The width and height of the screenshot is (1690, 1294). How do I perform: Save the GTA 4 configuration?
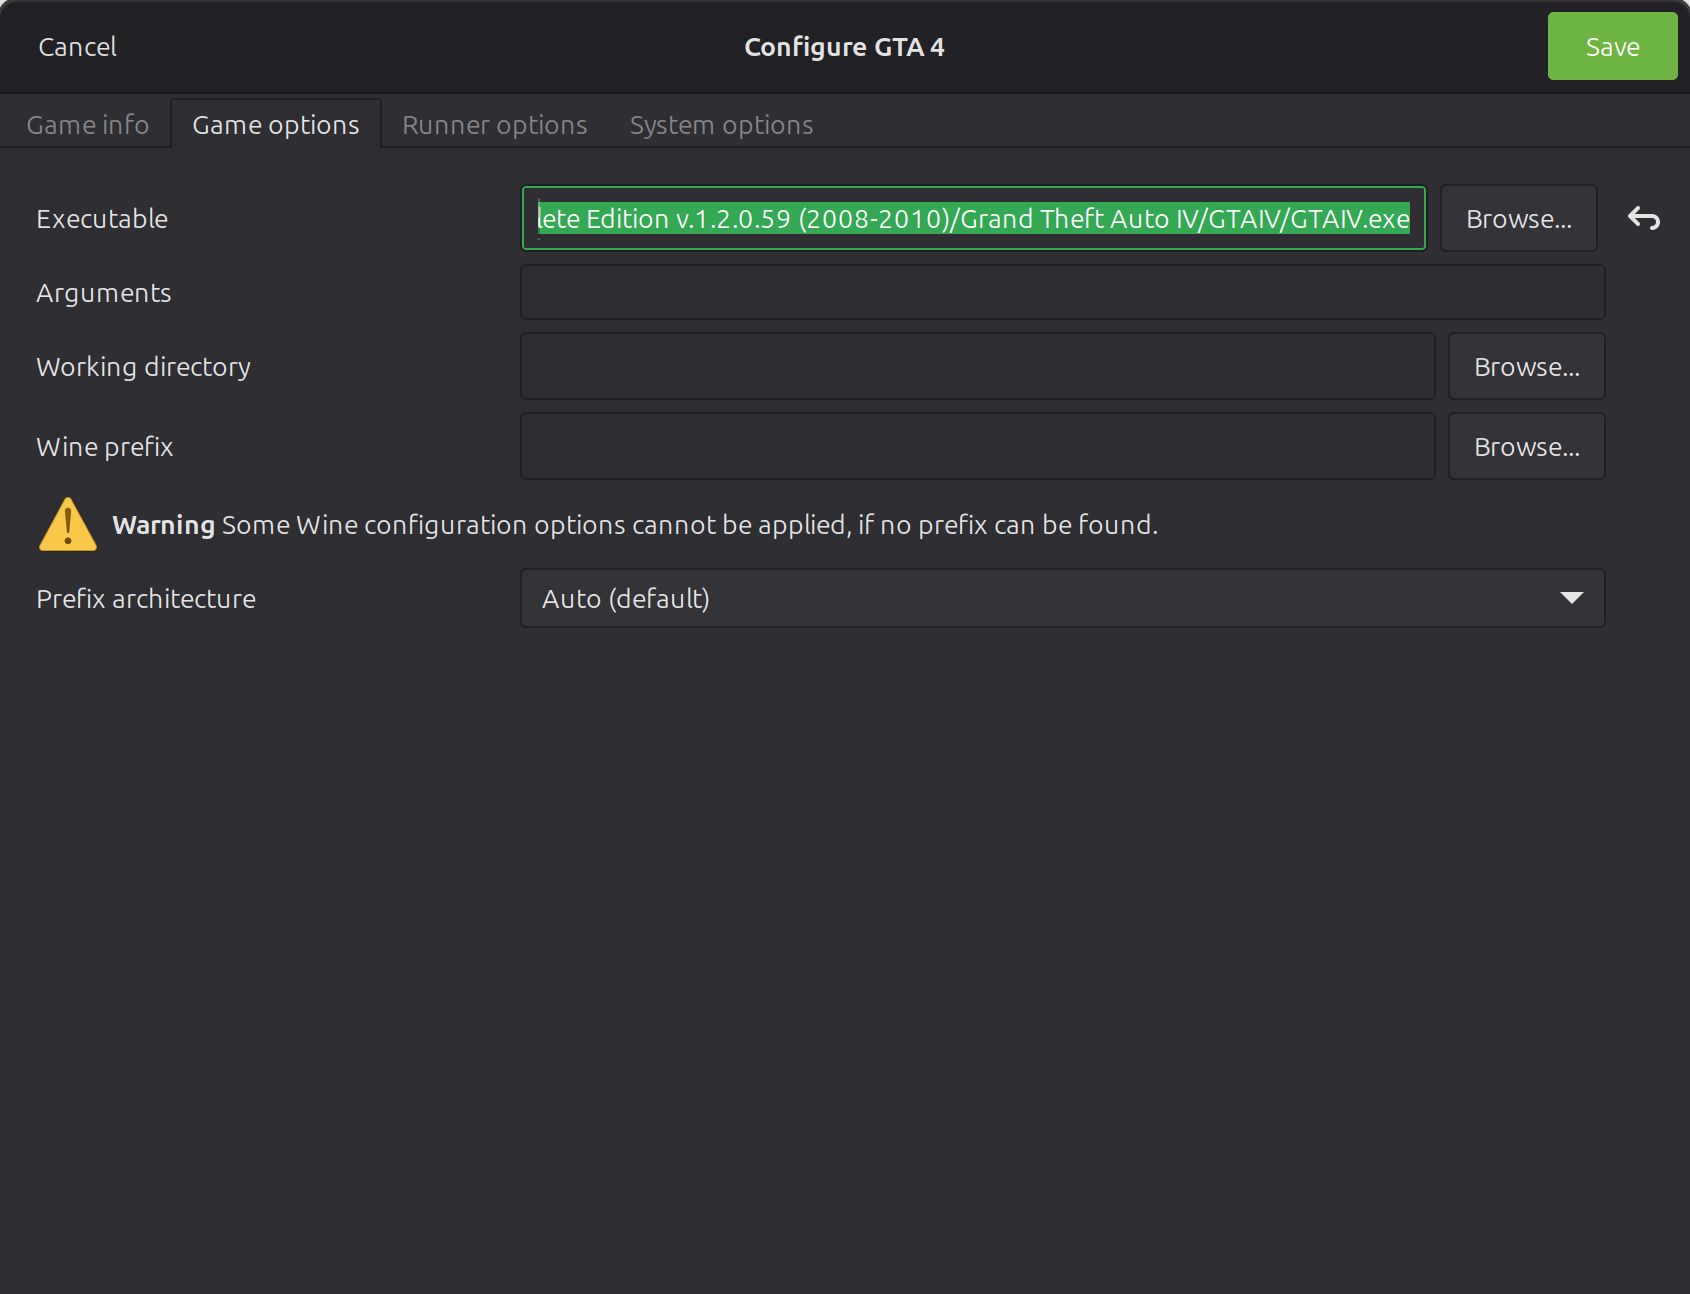1612,46
